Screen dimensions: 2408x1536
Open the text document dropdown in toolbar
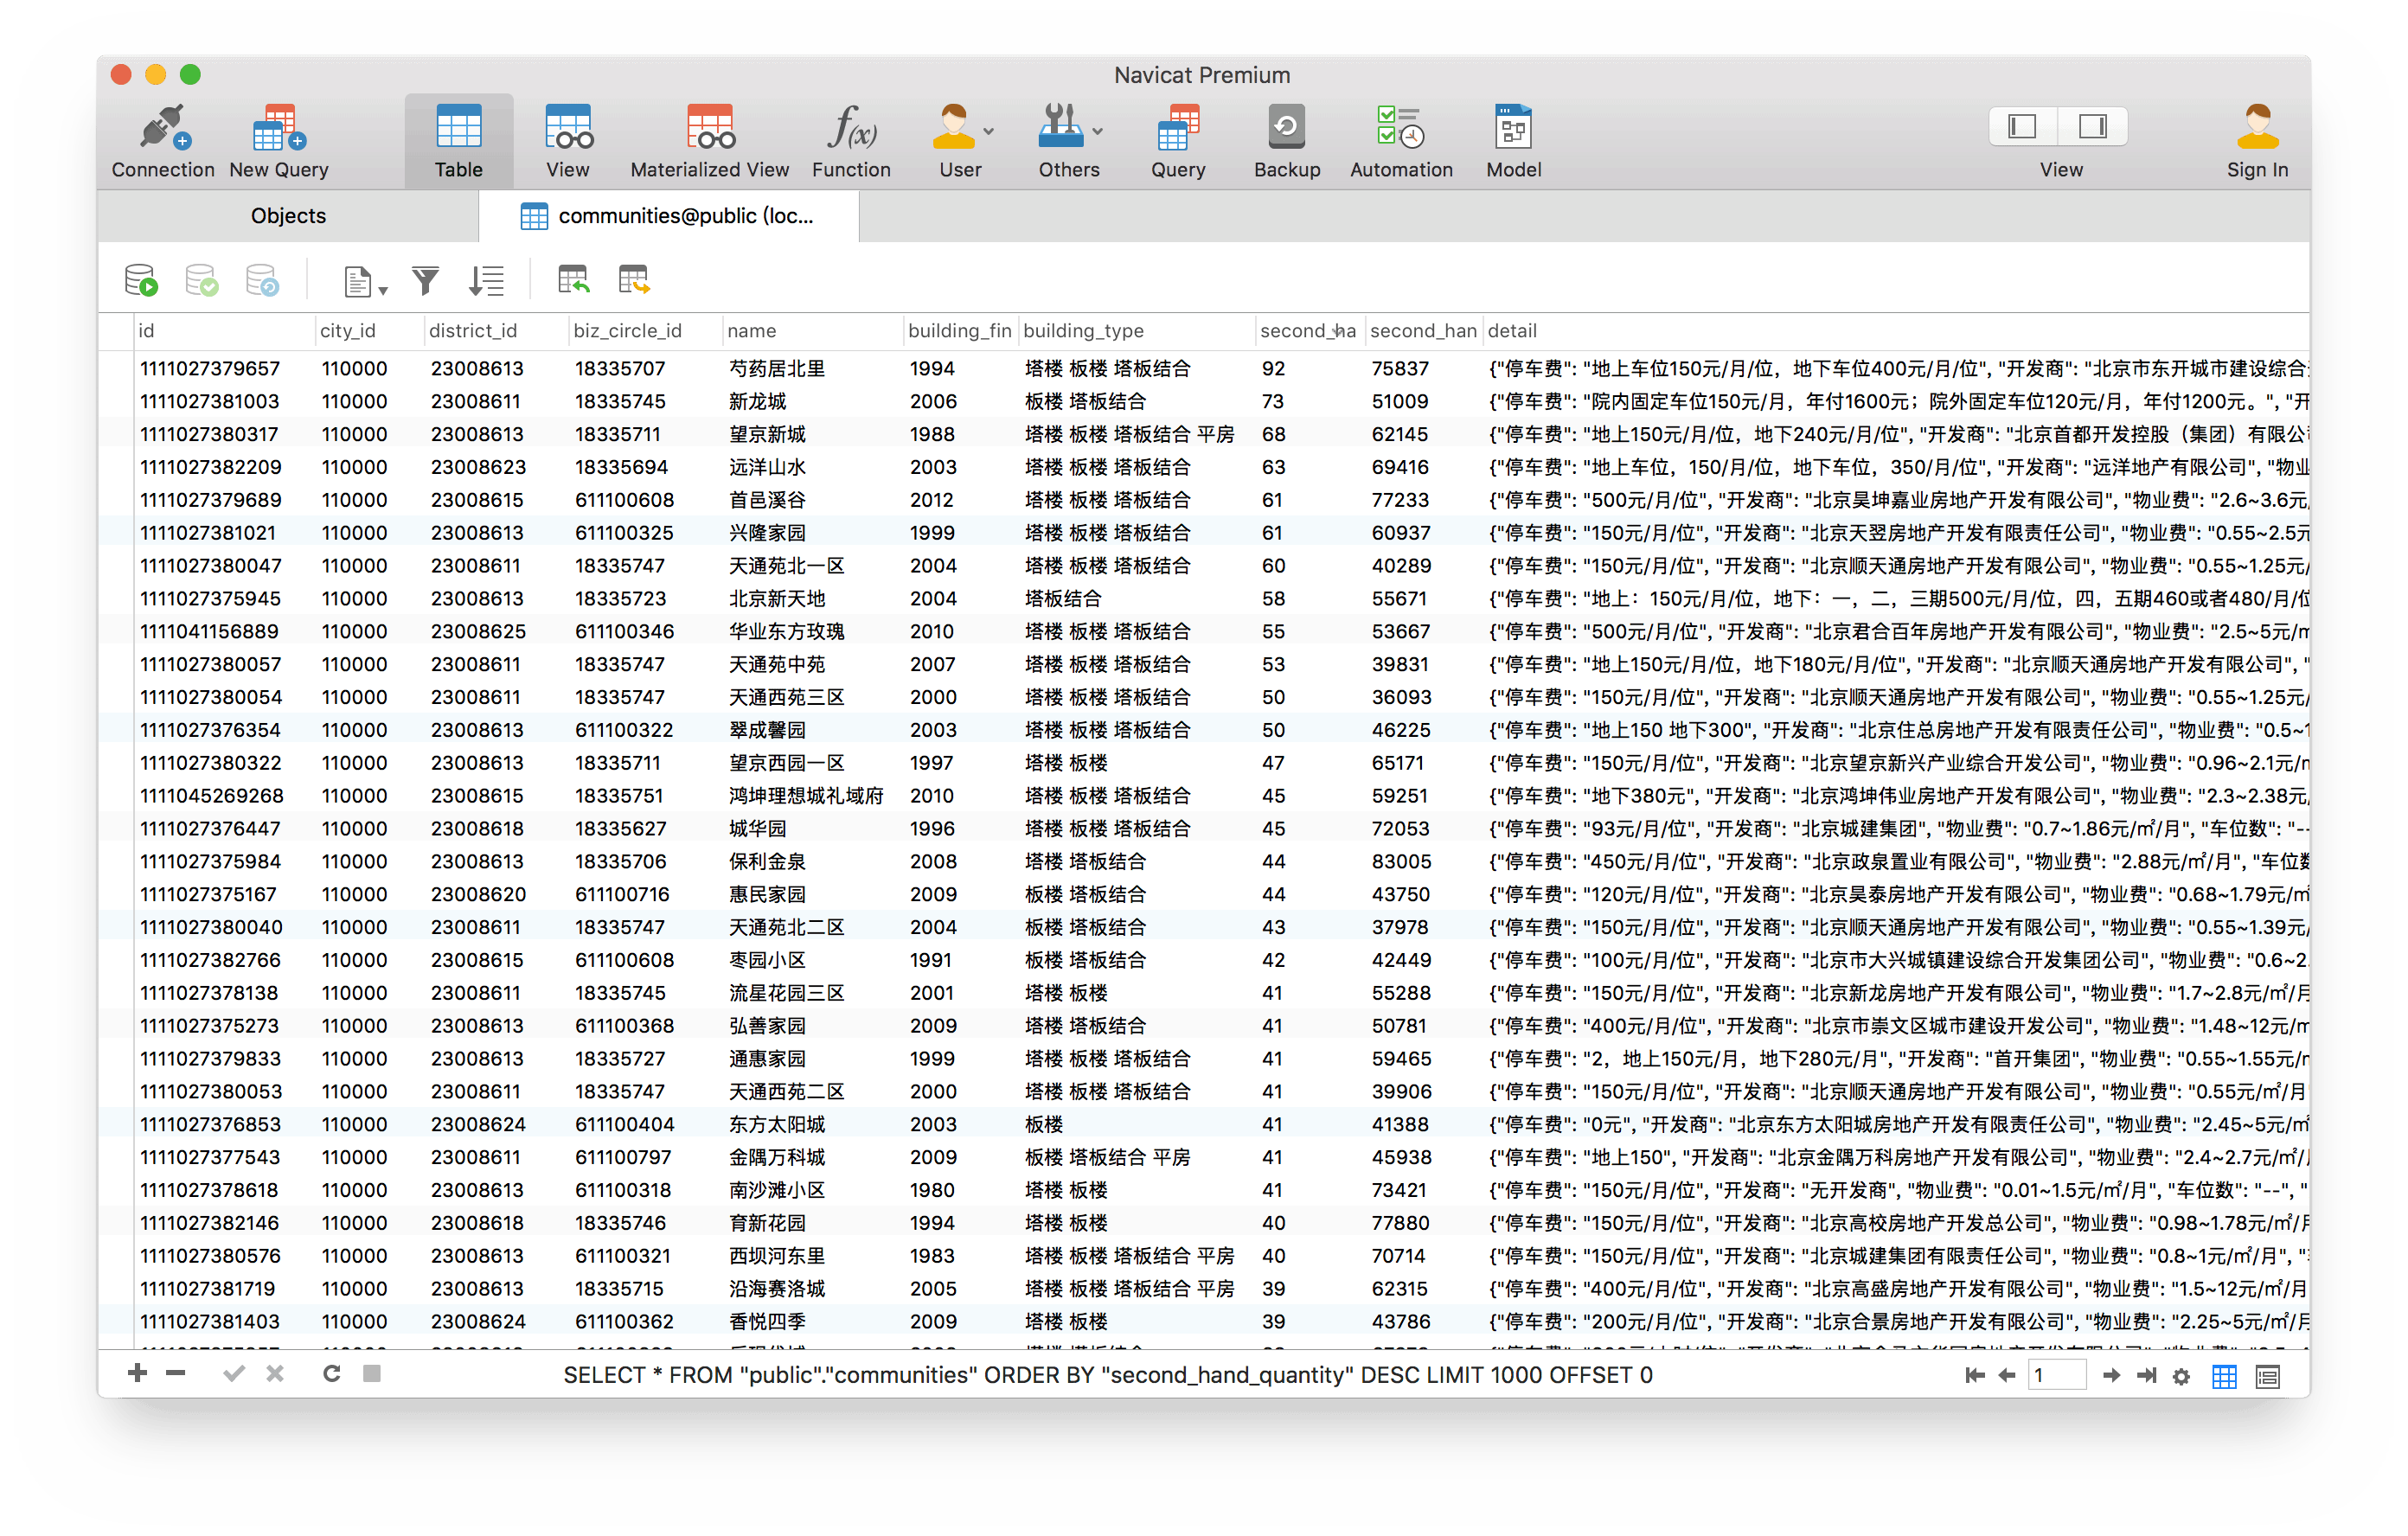pyautogui.click(x=364, y=283)
